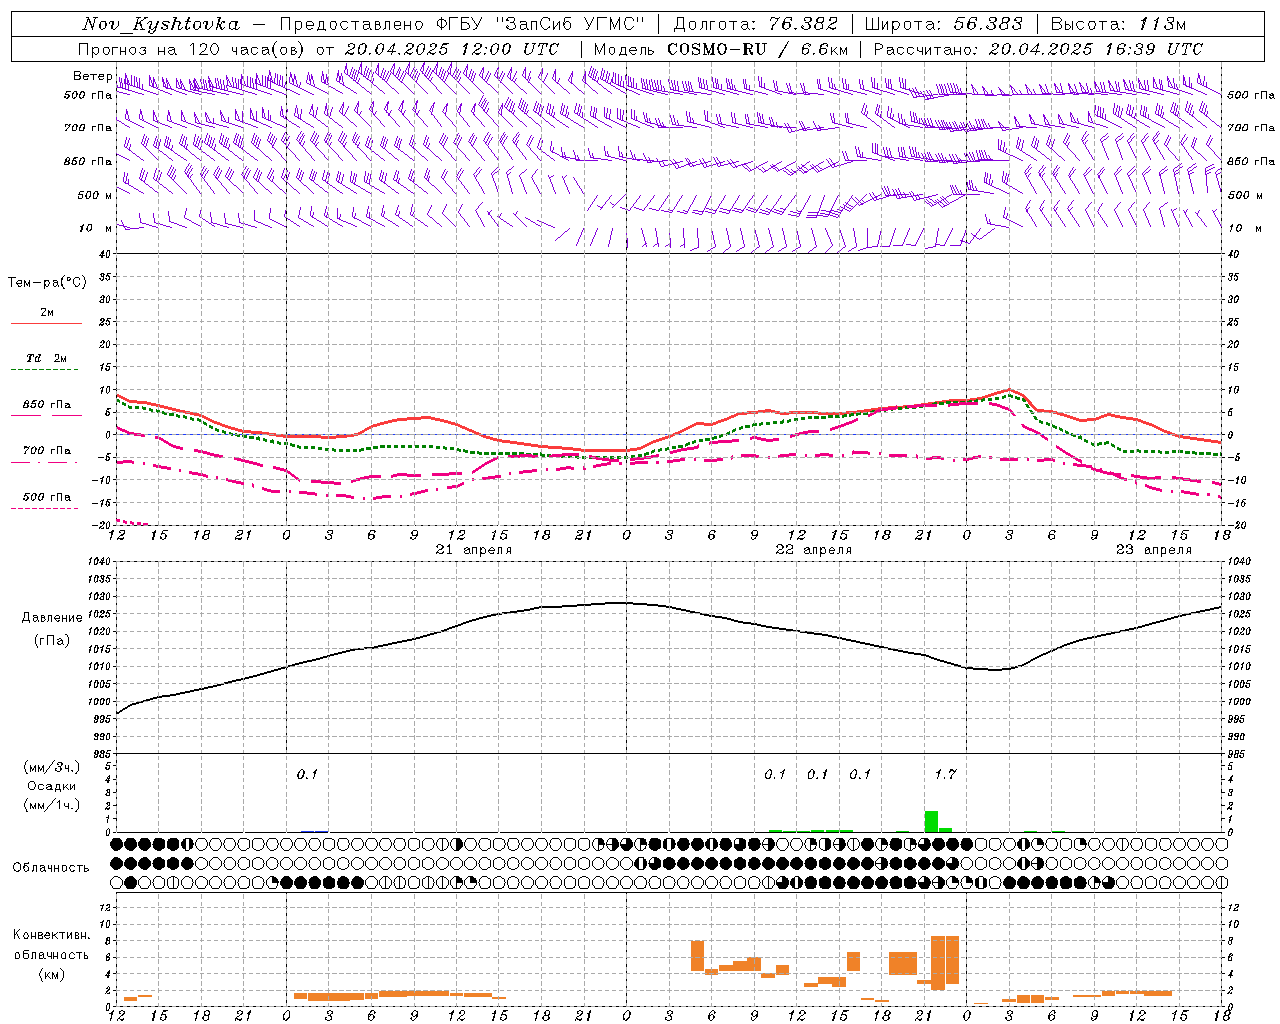
Task: Click the Осадки precipitation panel label
Action: [x=51, y=786]
